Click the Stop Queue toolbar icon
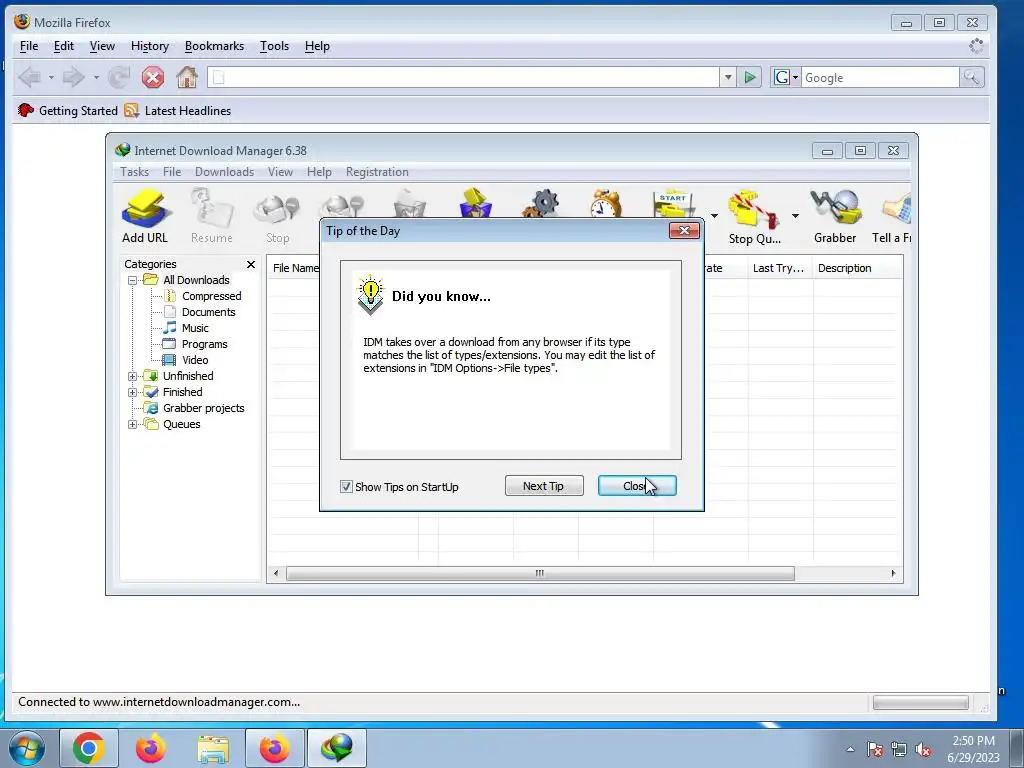Image resolution: width=1024 pixels, height=768 pixels. [754, 217]
